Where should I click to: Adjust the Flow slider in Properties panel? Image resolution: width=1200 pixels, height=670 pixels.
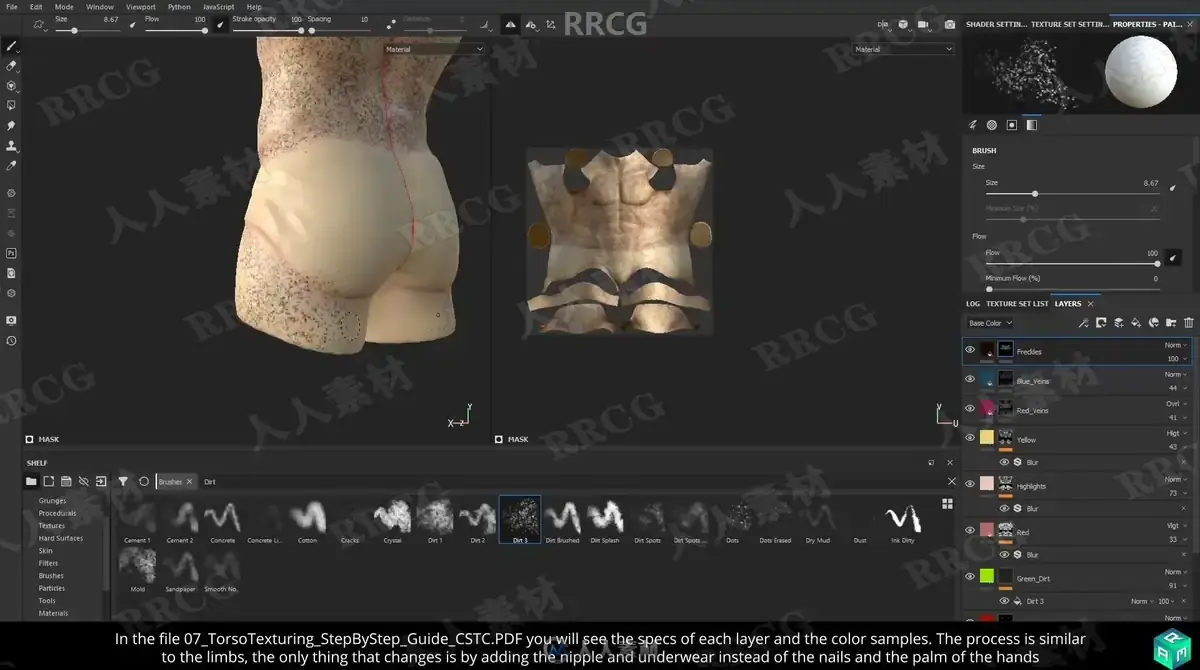point(1072,264)
